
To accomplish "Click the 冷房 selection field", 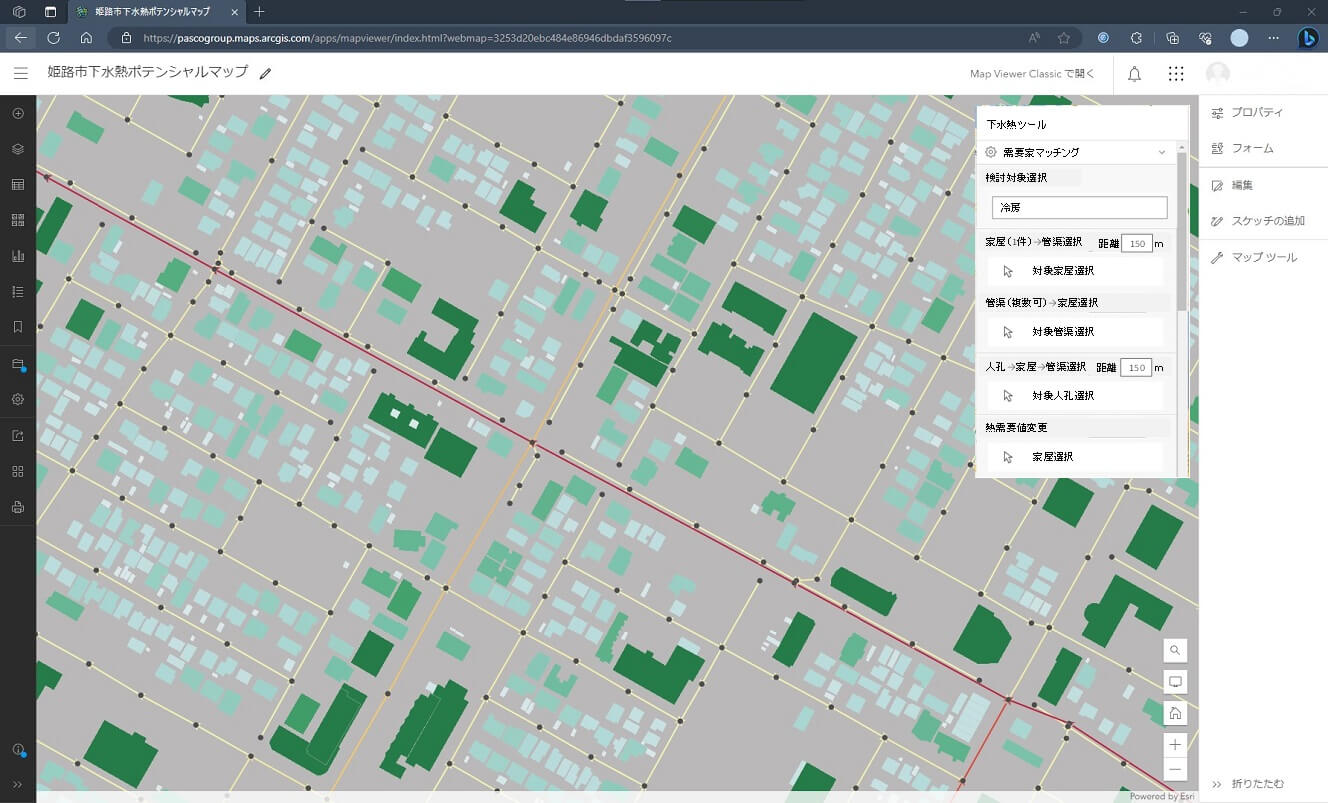I will [x=1079, y=208].
